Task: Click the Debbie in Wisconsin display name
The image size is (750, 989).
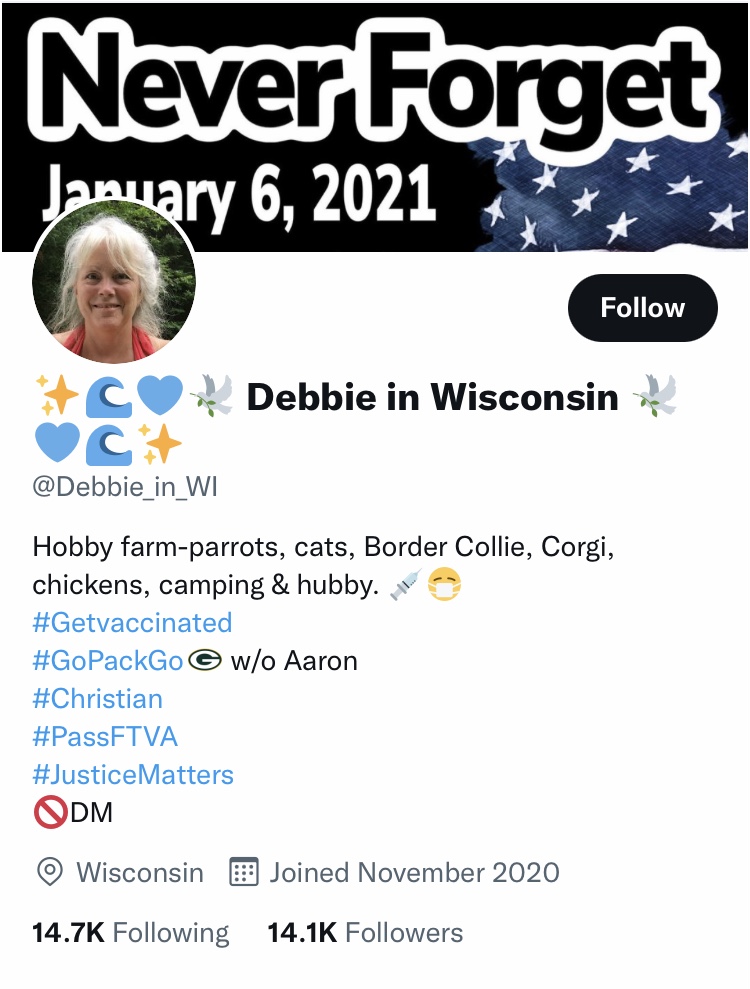Action: 433,397
